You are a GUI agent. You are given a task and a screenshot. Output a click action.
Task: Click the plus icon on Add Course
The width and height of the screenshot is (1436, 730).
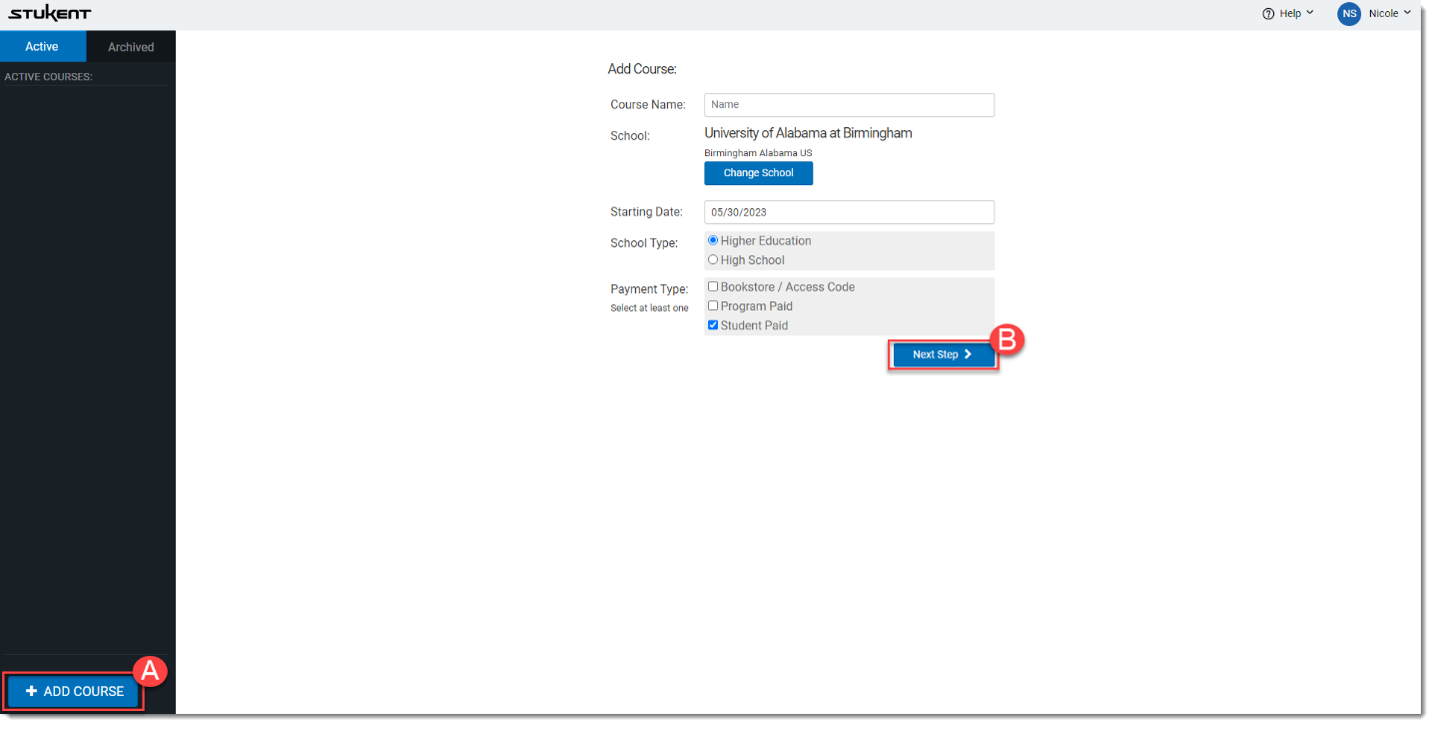point(31,691)
